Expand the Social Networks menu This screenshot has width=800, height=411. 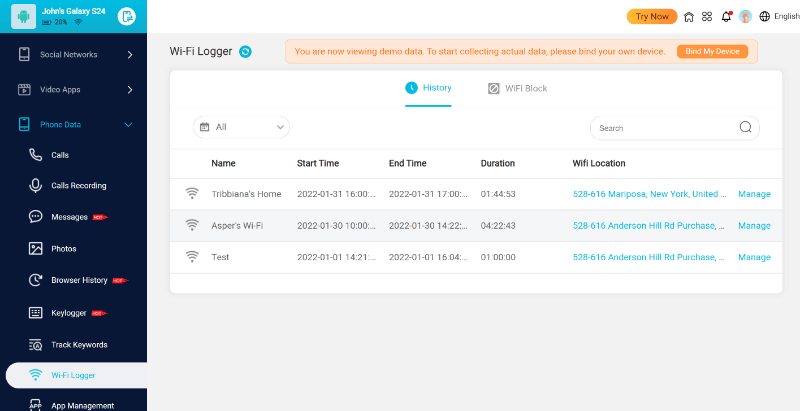click(73, 55)
